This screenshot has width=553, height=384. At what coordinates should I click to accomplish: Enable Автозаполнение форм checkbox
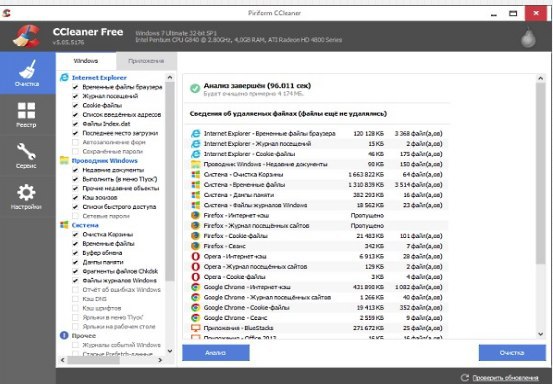click(75, 142)
